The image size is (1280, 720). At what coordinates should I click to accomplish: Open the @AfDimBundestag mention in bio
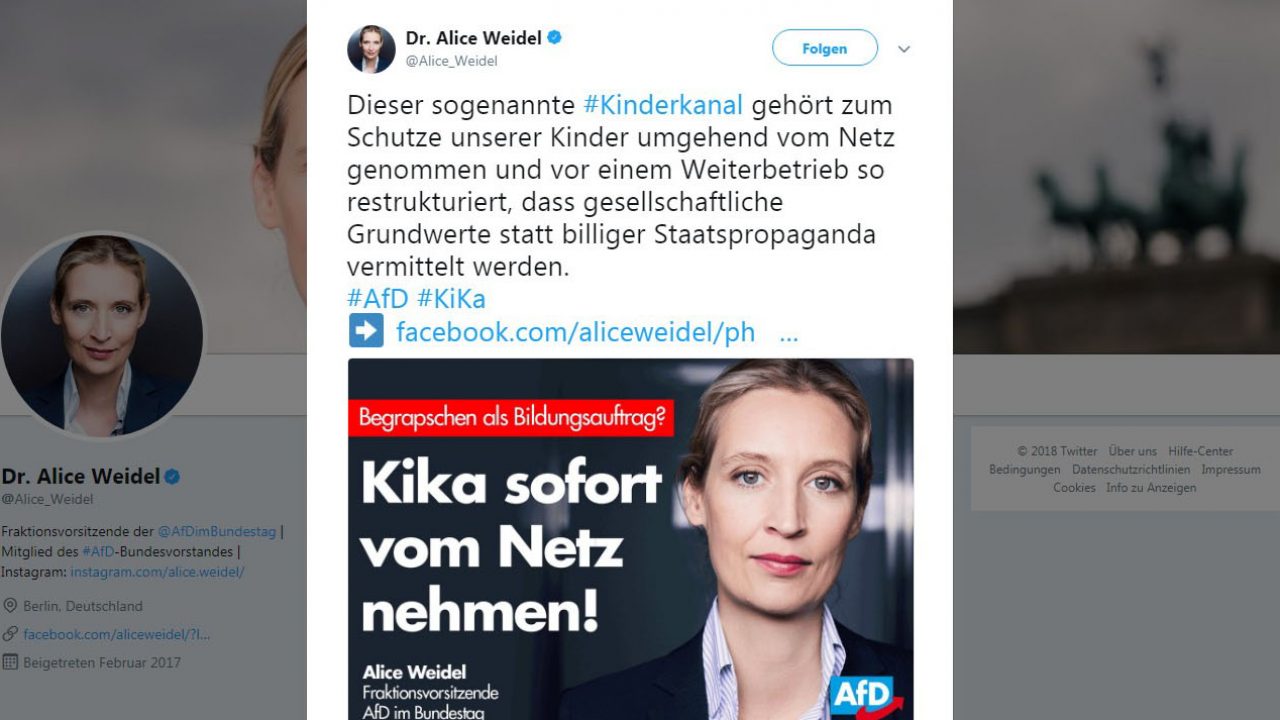coord(217,532)
